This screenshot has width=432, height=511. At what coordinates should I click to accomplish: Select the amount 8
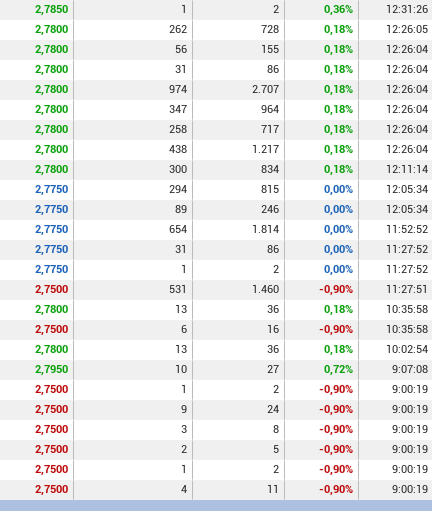click(276, 429)
